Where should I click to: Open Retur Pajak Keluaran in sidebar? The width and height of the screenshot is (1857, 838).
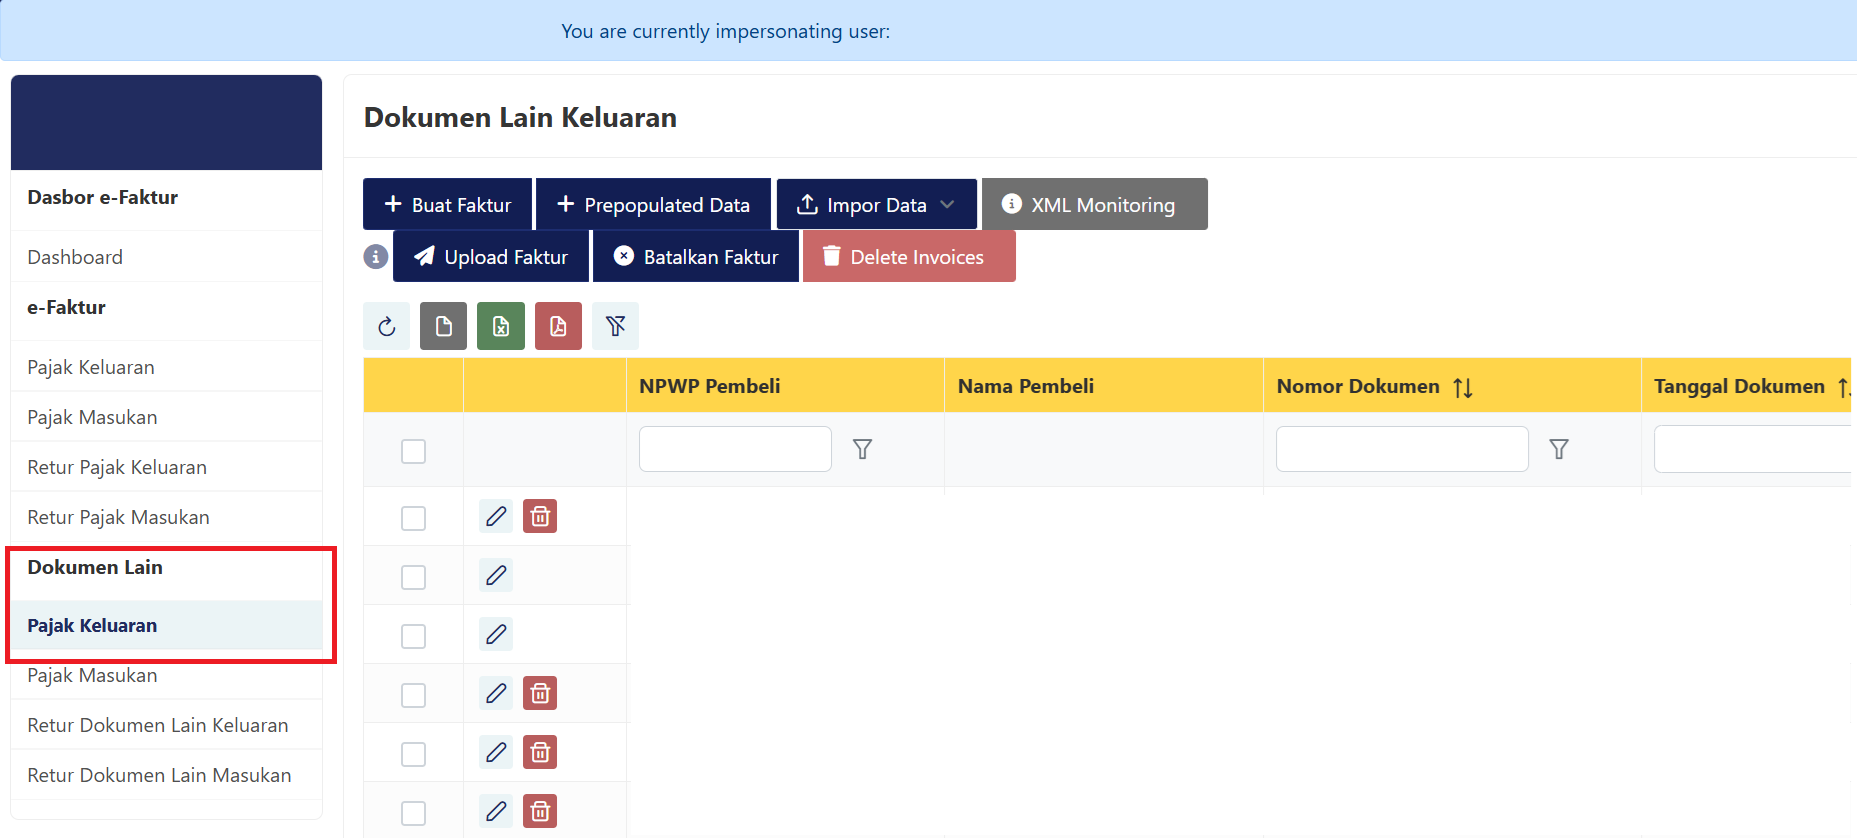(x=117, y=467)
